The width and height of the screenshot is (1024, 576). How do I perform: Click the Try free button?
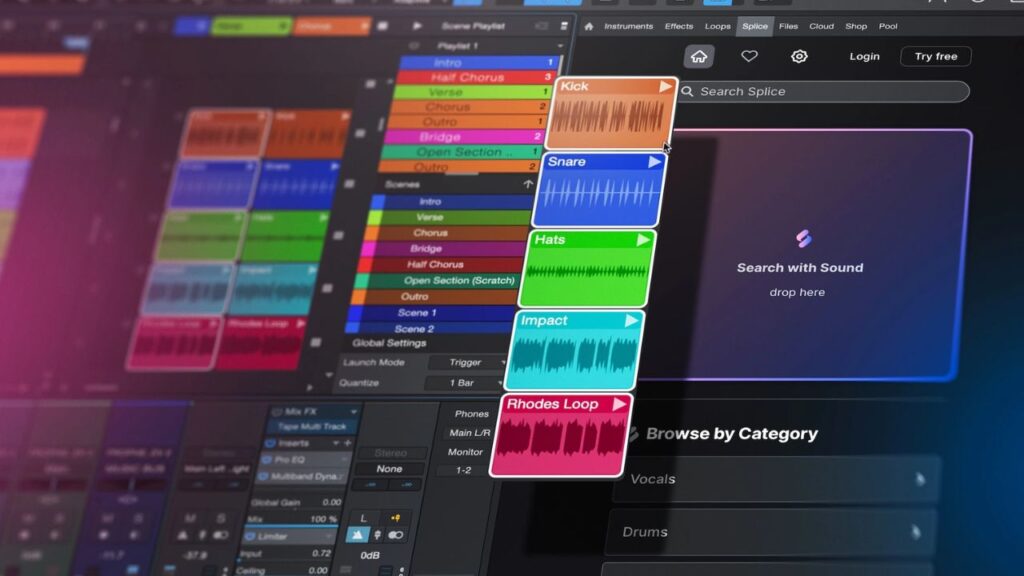pyautogui.click(x=935, y=56)
